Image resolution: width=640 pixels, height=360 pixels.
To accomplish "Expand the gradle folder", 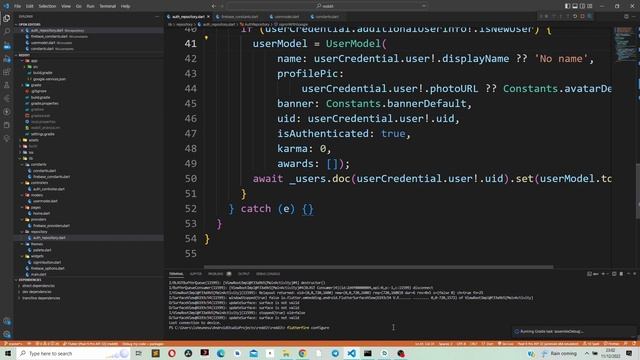I will (36, 85).
